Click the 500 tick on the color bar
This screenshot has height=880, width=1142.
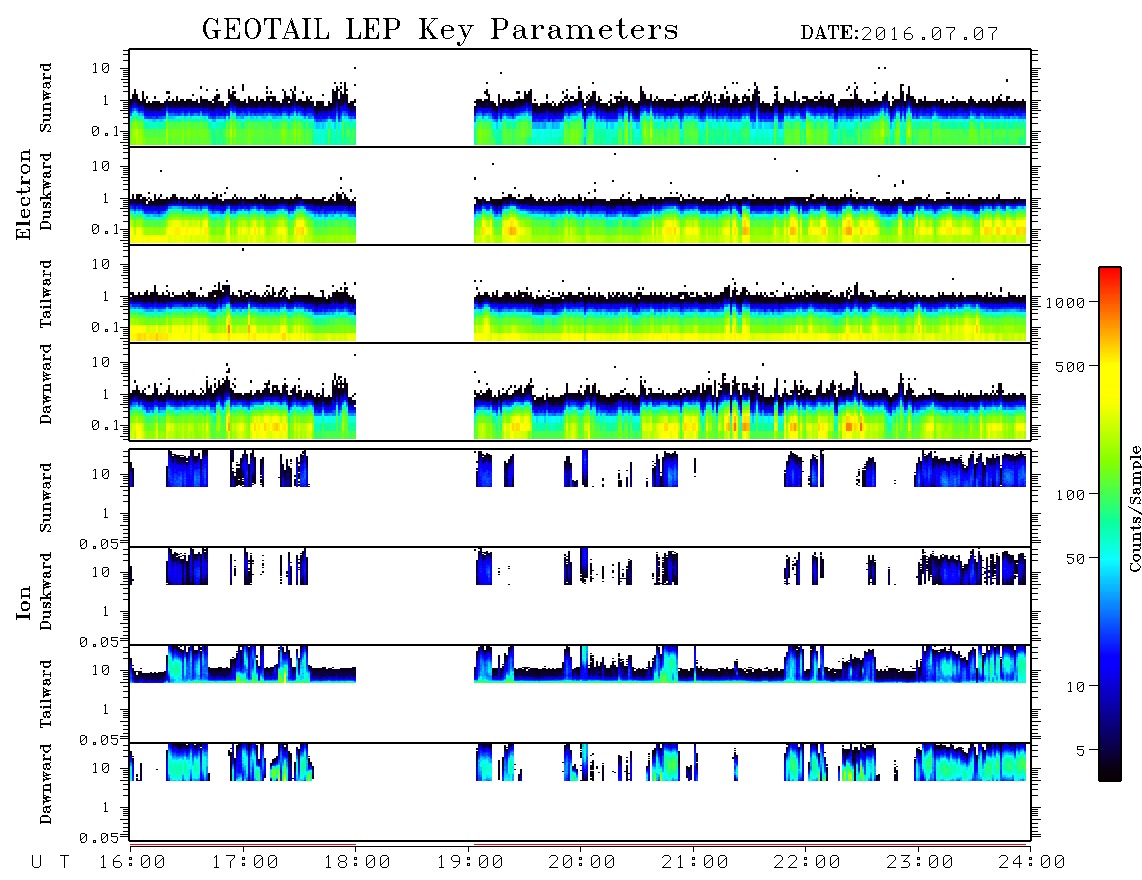tap(1071, 366)
